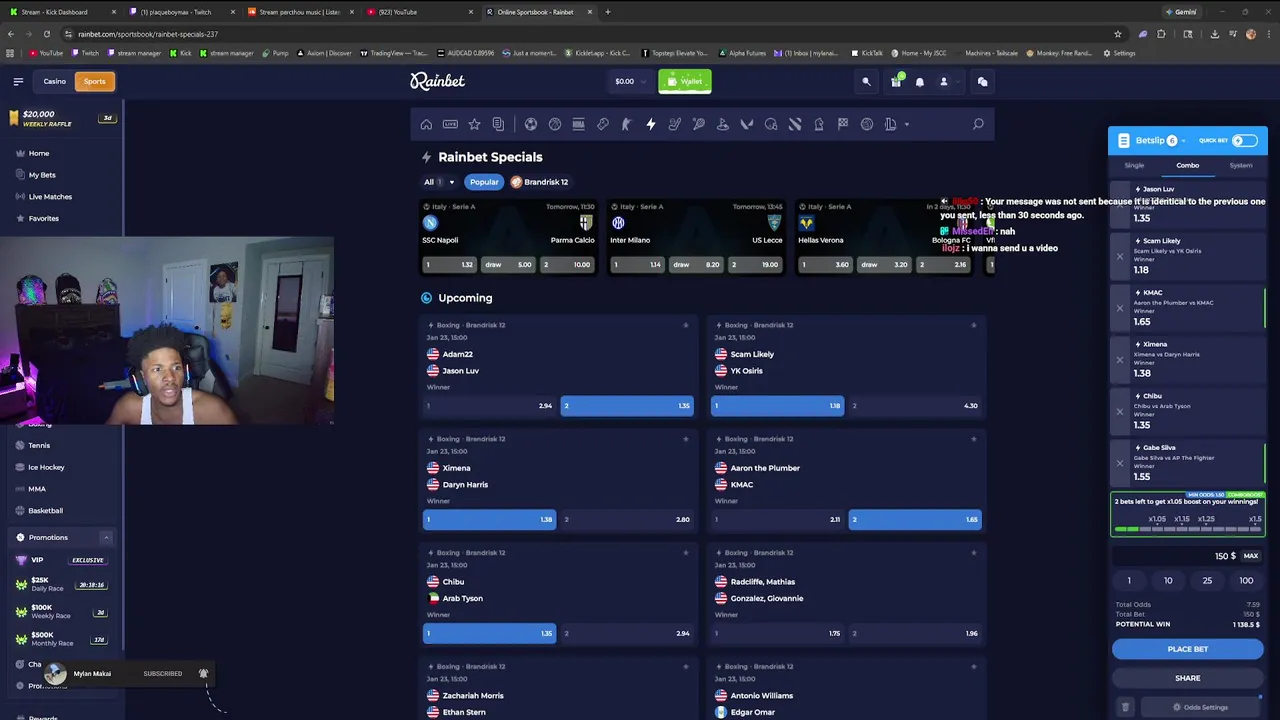Deselect Jason Luv odds 1.35

tap(626, 406)
